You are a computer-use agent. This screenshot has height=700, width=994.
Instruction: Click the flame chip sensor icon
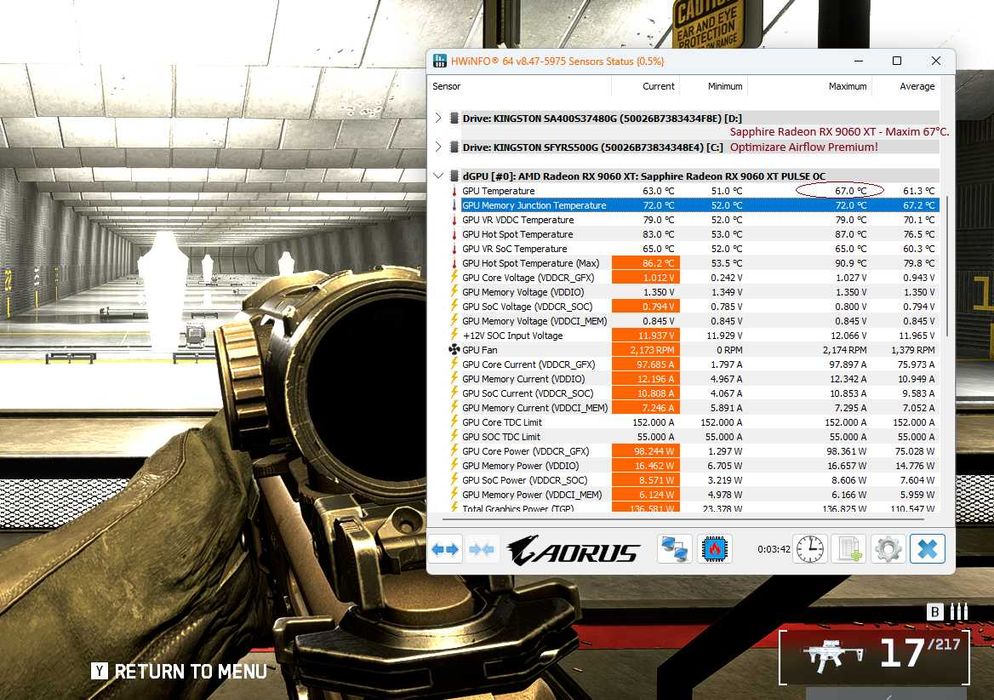[714, 549]
